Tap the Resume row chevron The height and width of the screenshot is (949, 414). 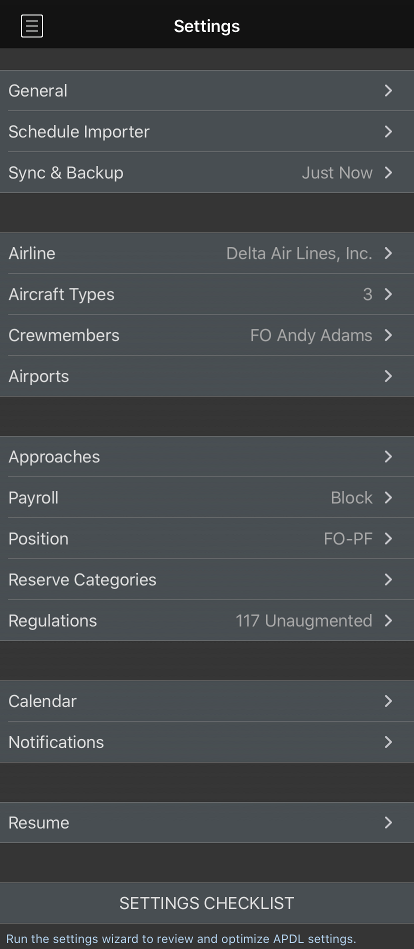click(389, 823)
